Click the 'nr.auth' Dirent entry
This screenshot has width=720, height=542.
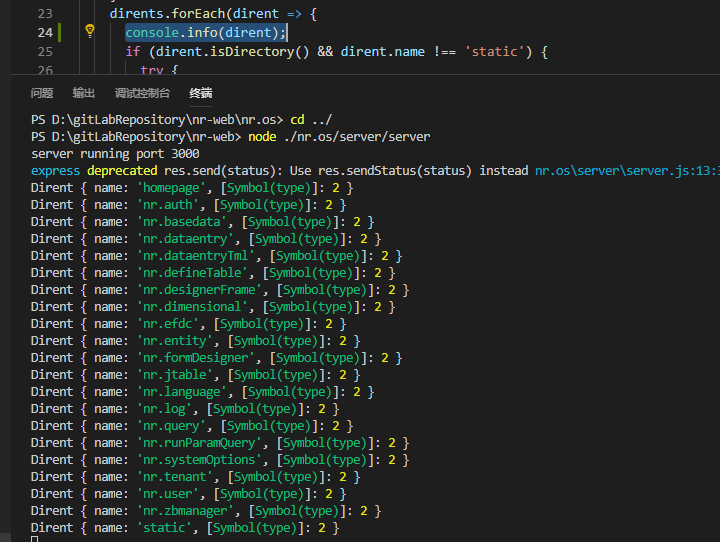click(188, 205)
